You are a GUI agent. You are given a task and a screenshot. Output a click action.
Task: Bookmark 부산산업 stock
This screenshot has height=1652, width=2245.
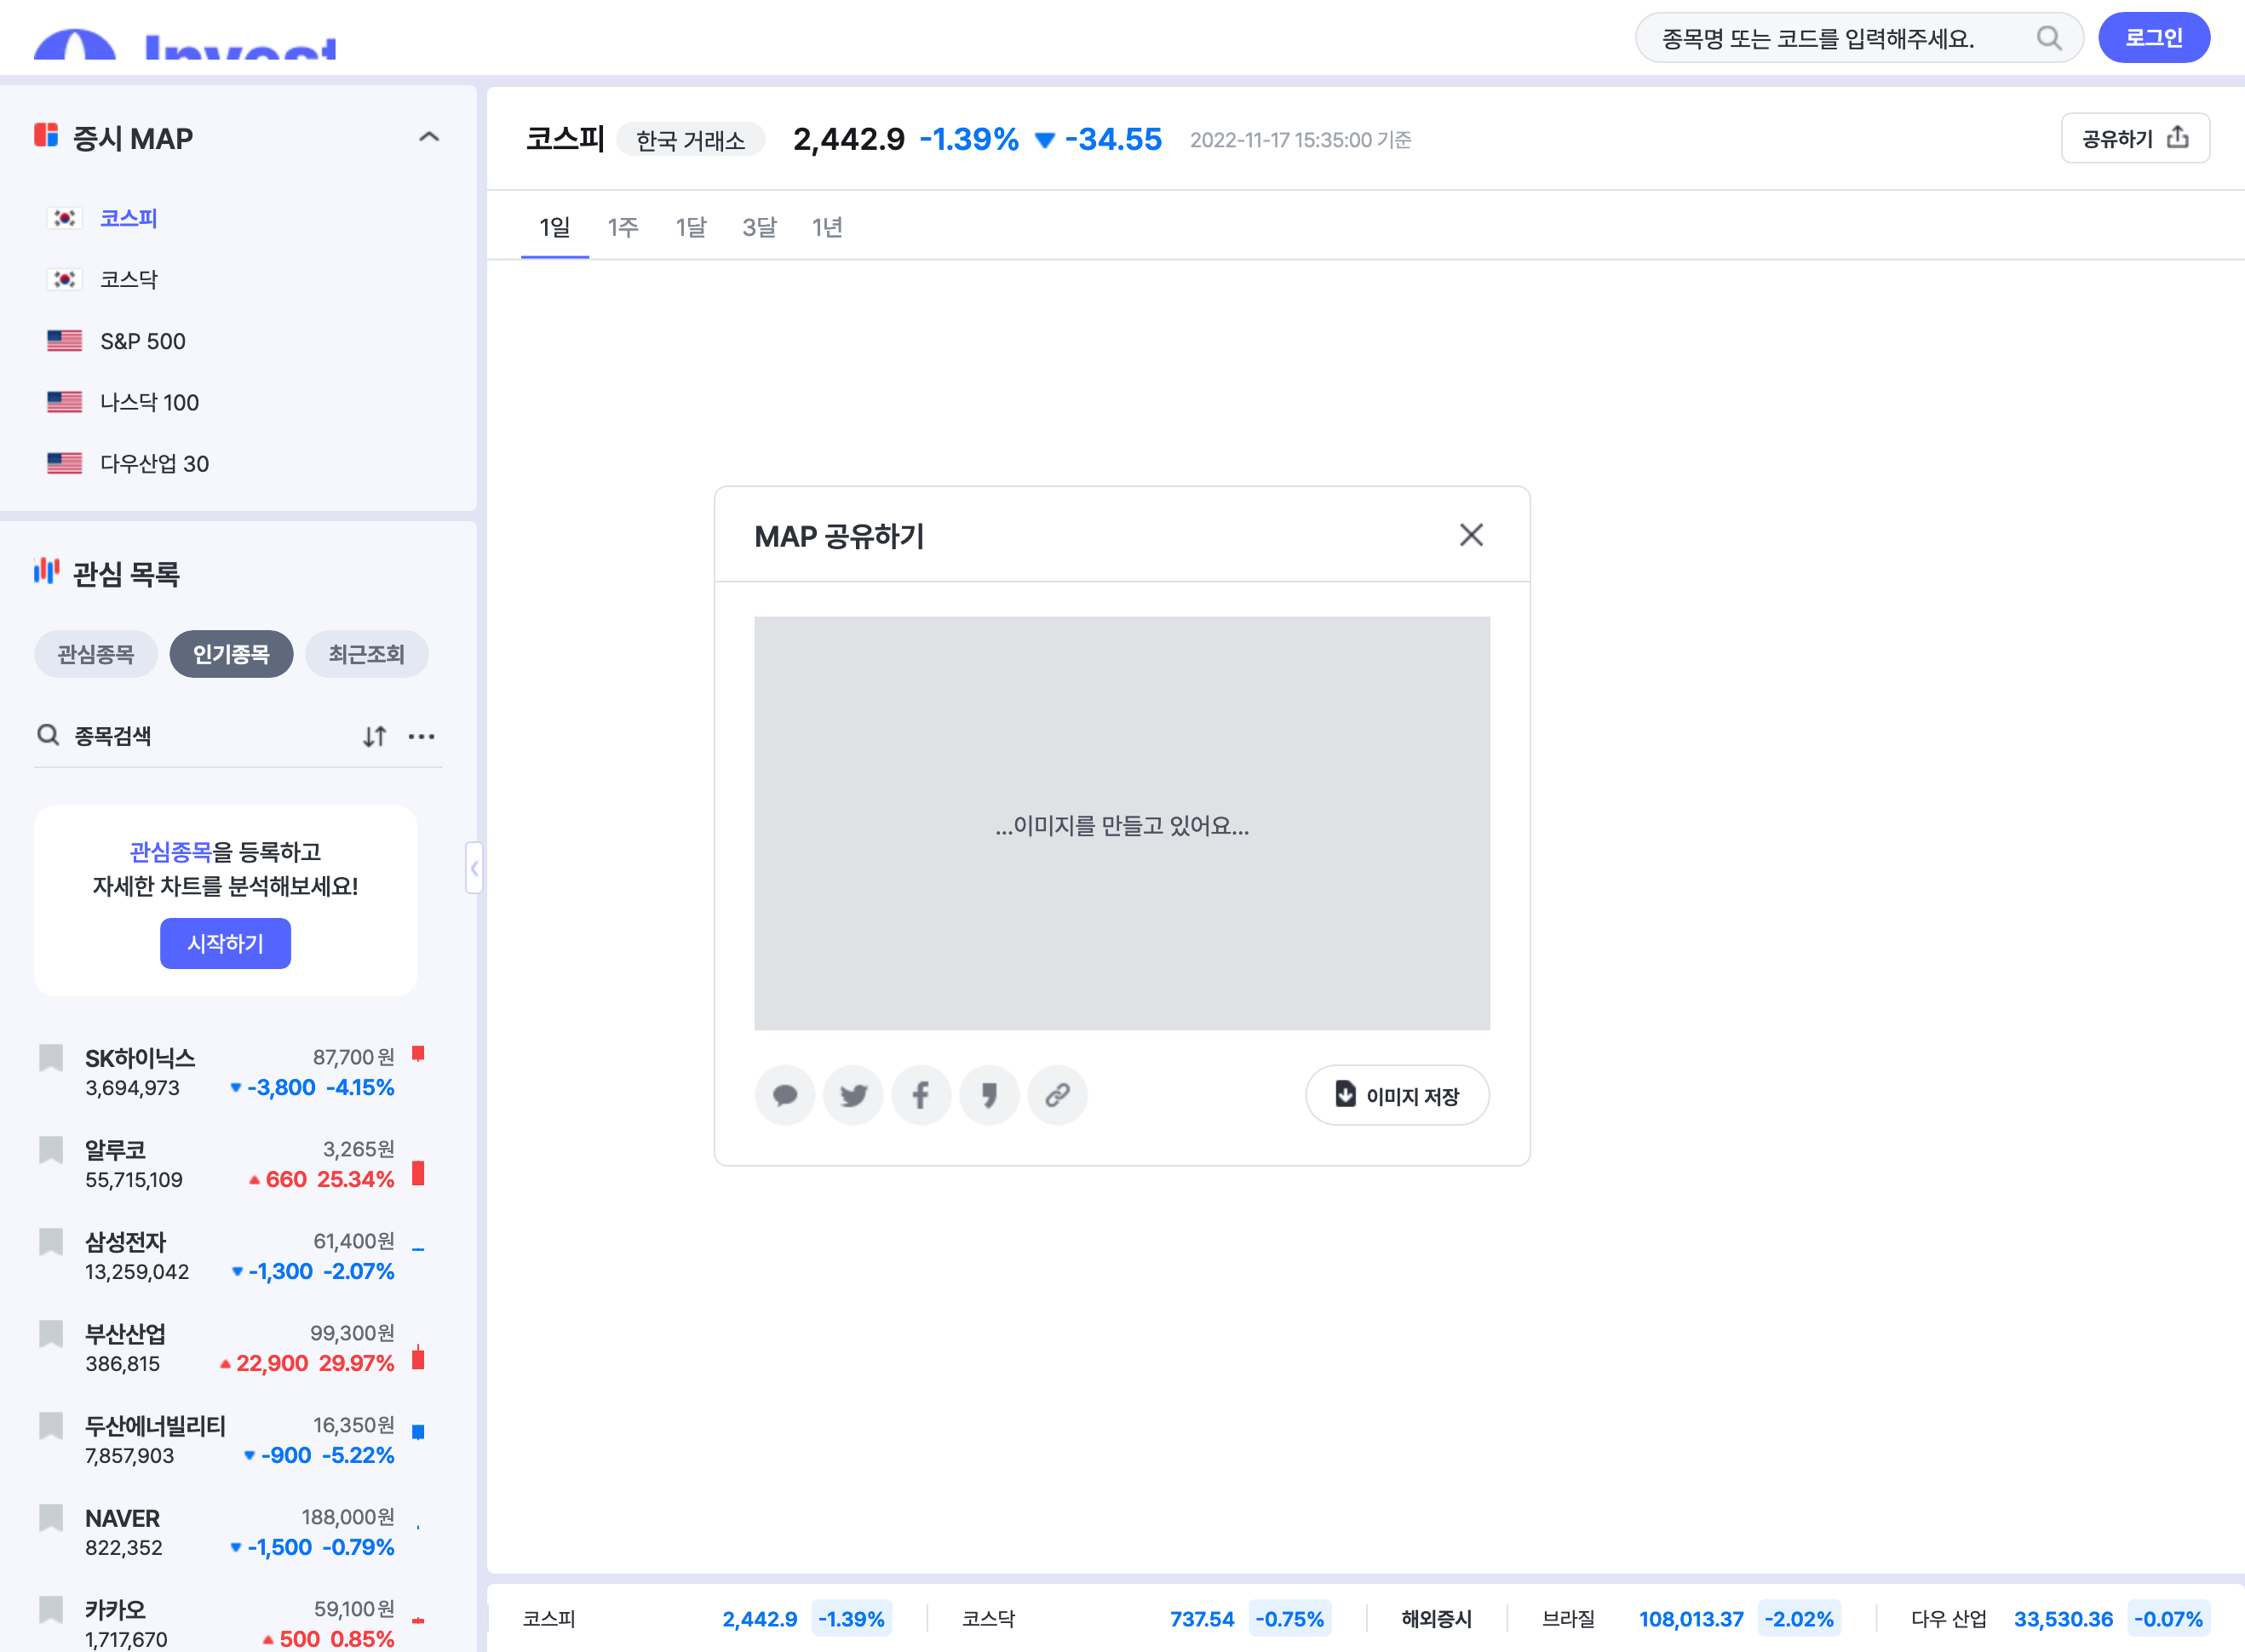tap(51, 1333)
